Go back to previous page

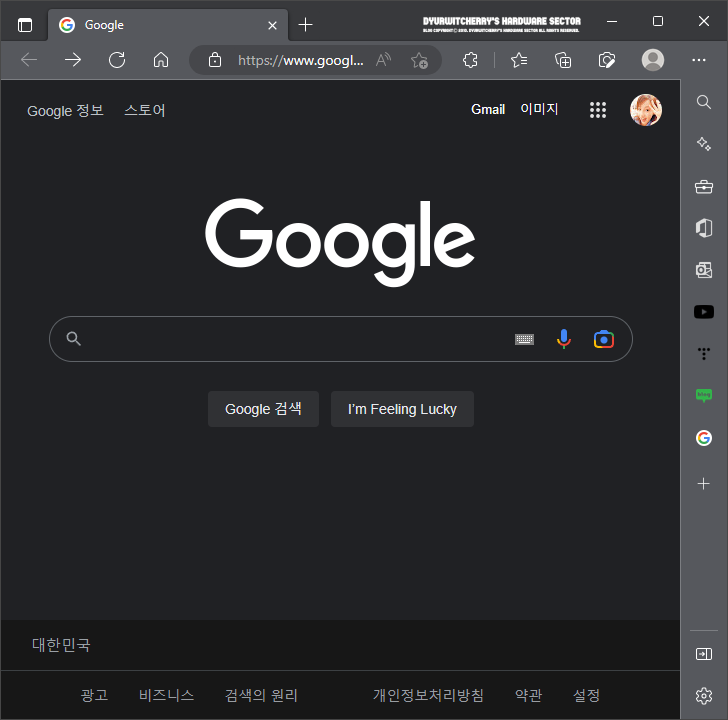29,60
